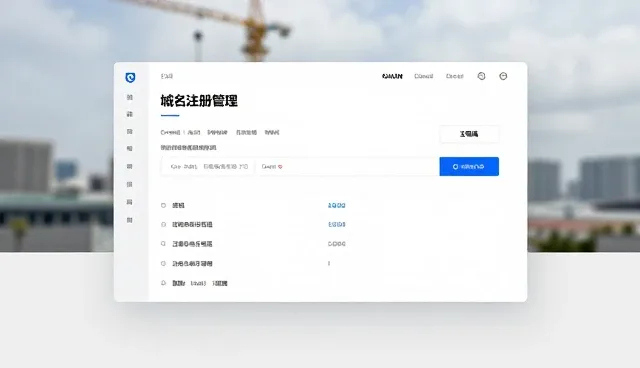This screenshot has height=368, width=640.
Task: Click the blue button with circle icon
Action: click(x=469, y=166)
